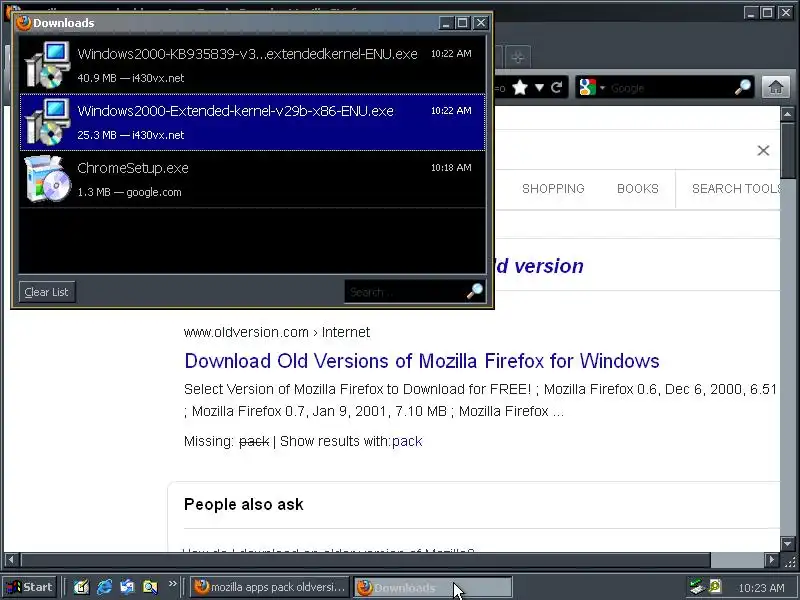The height and width of the screenshot is (600, 800).
Task: Open the Google search engine selector
Action: [592, 88]
